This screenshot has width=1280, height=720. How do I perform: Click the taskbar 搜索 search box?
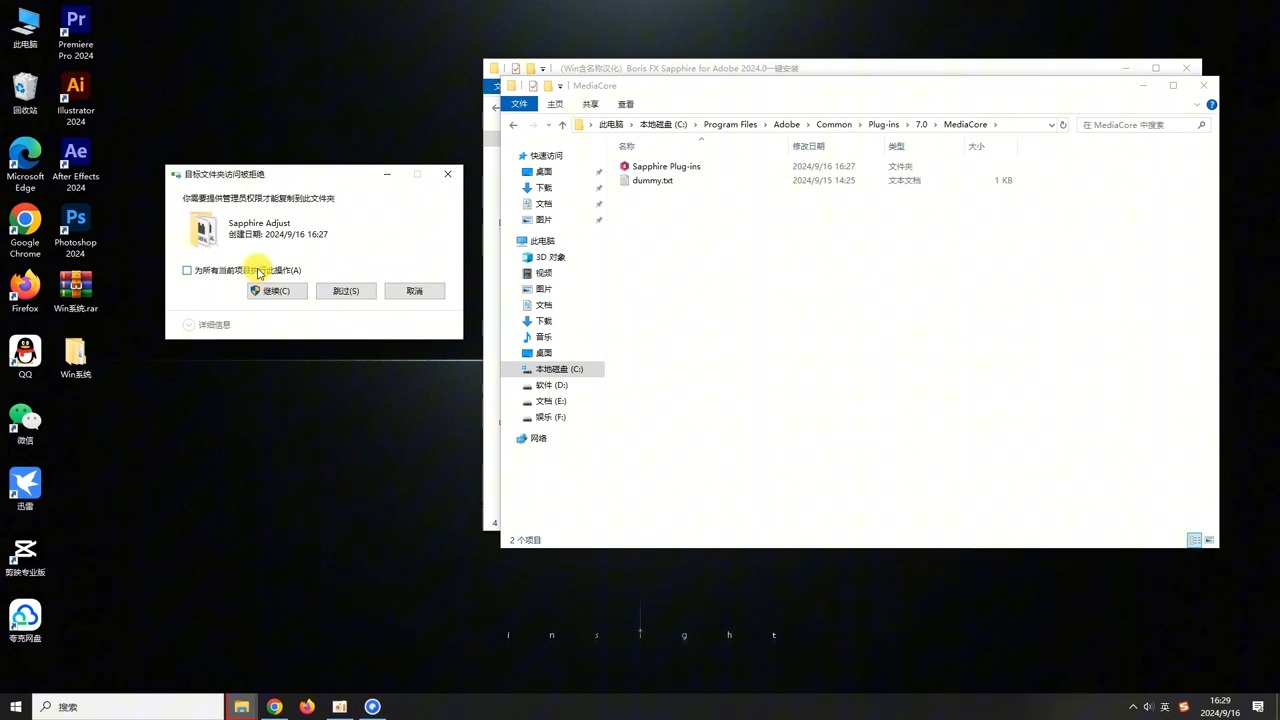tap(128, 707)
